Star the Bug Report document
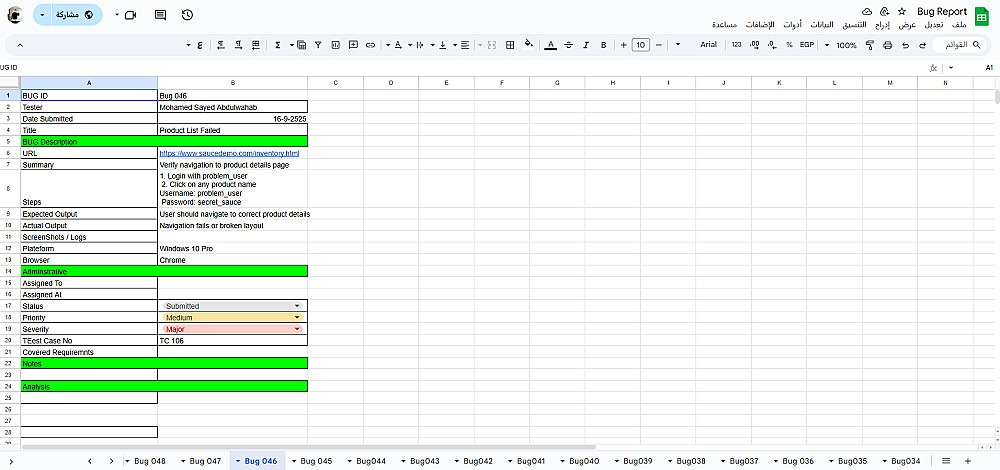The height and width of the screenshot is (470, 1000). [902, 11]
